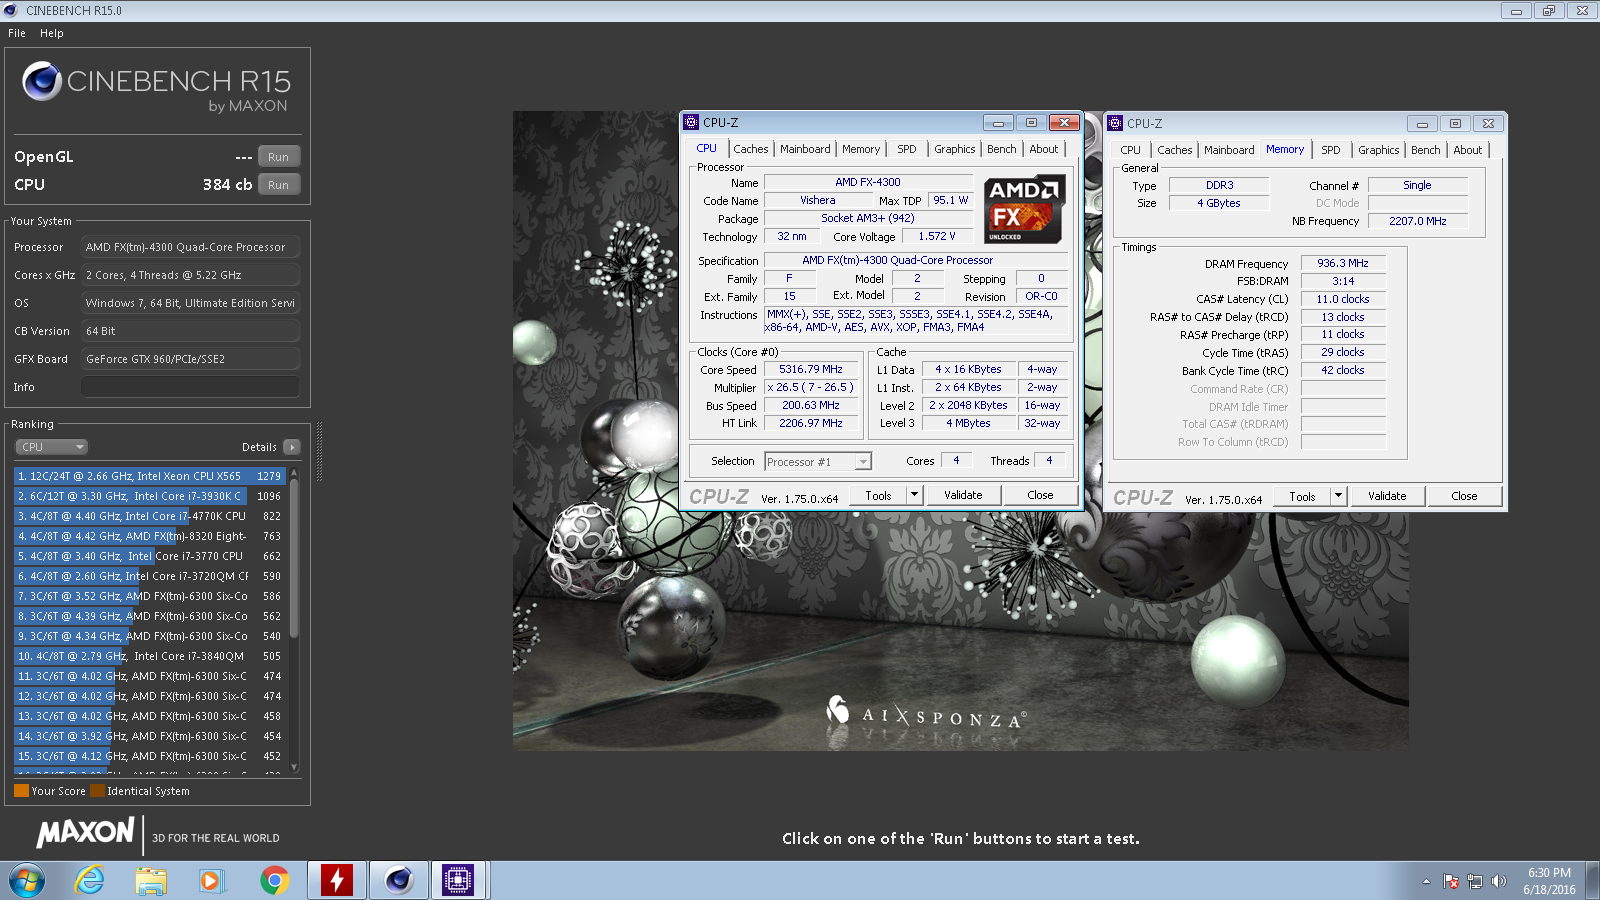Switch to Caches tab in left CPU-Z
Image resolution: width=1600 pixels, height=900 pixels.
coord(751,149)
